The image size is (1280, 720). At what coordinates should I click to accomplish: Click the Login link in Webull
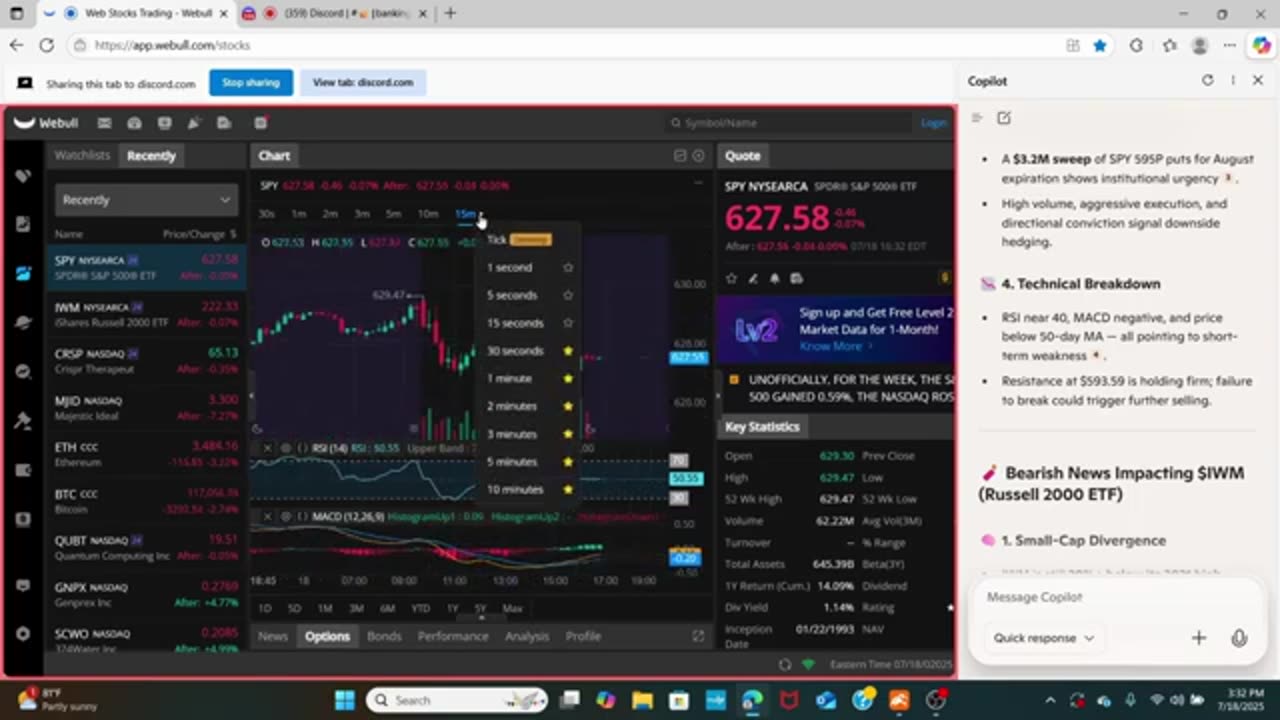click(933, 123)
